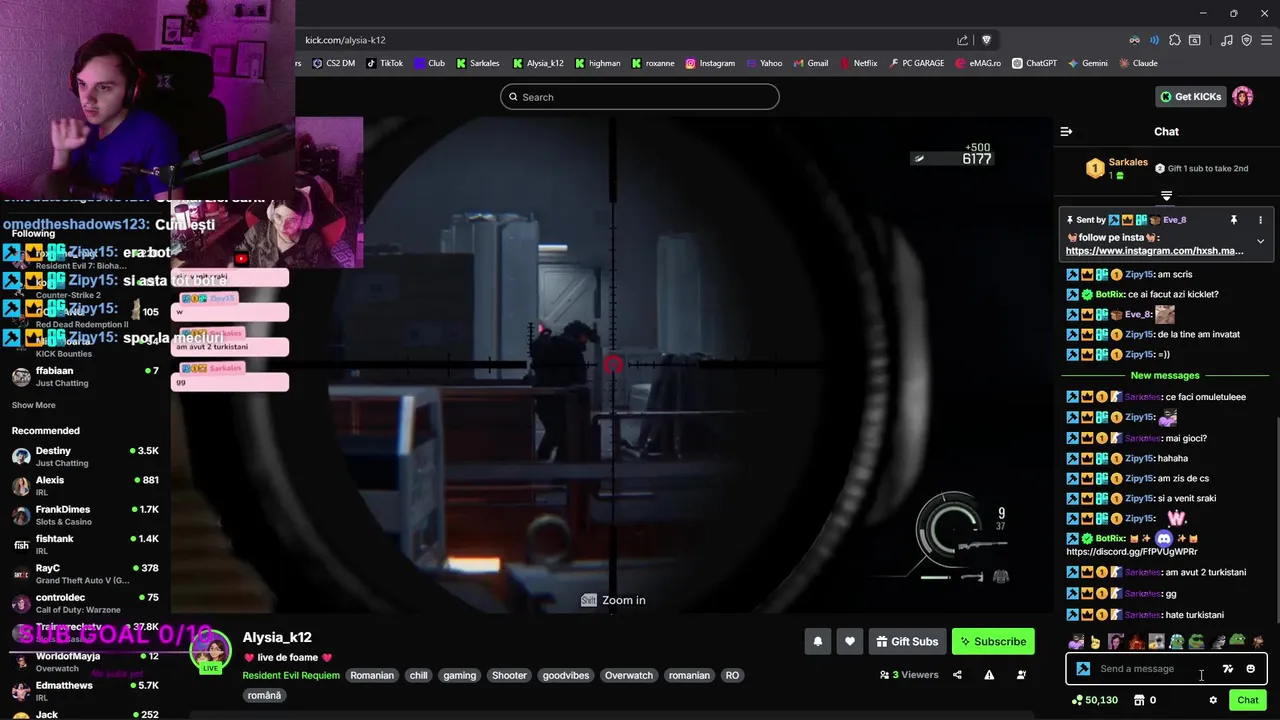Open Destiny recommended channel
The height and width of the screenshot is (720, 1280).
[x=84, y=456]
